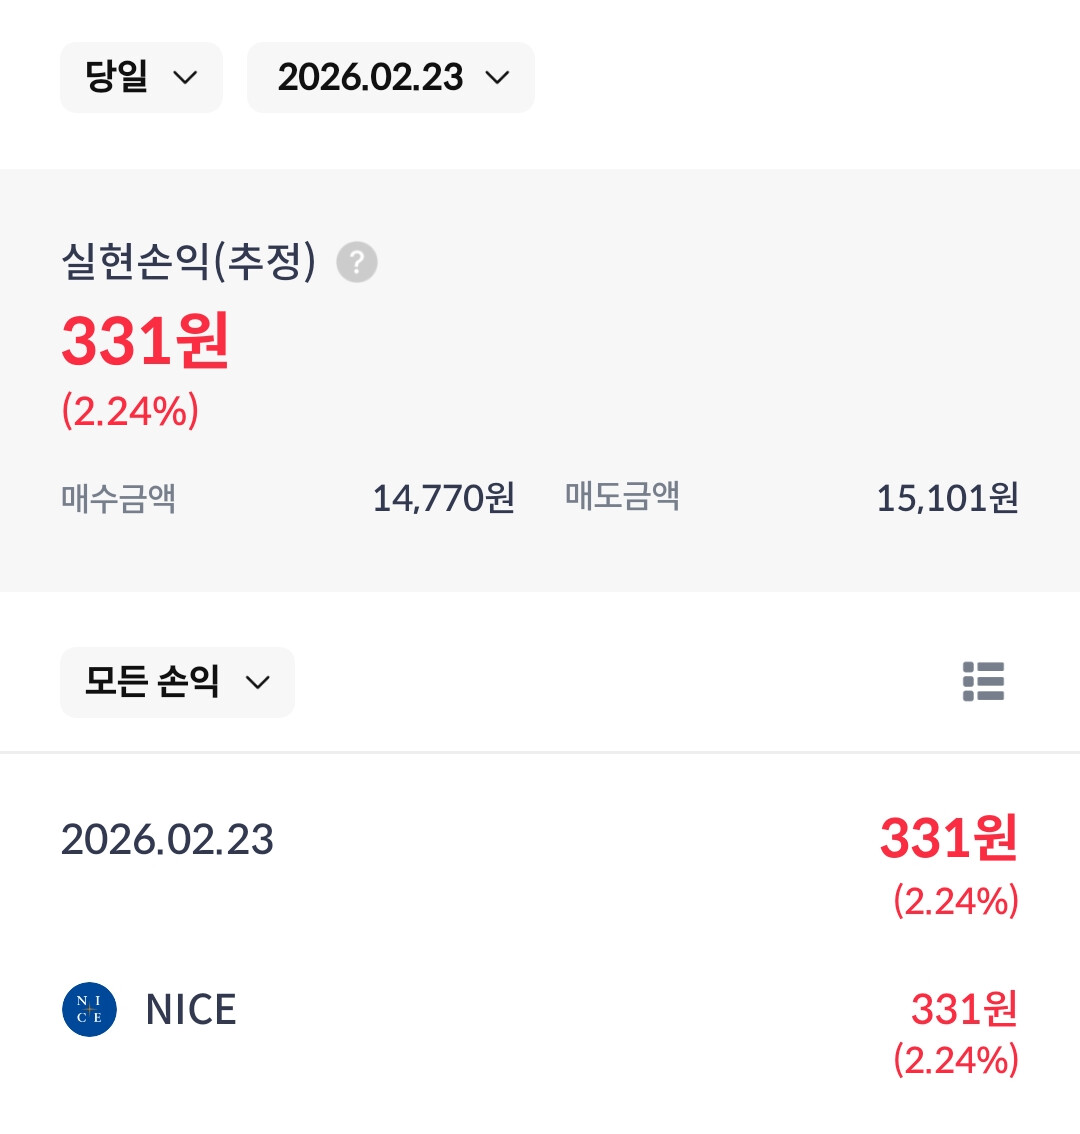Click the chevron beside 모든 손익
Screen dimensions: 1080x1134
[x=258, y=683]
